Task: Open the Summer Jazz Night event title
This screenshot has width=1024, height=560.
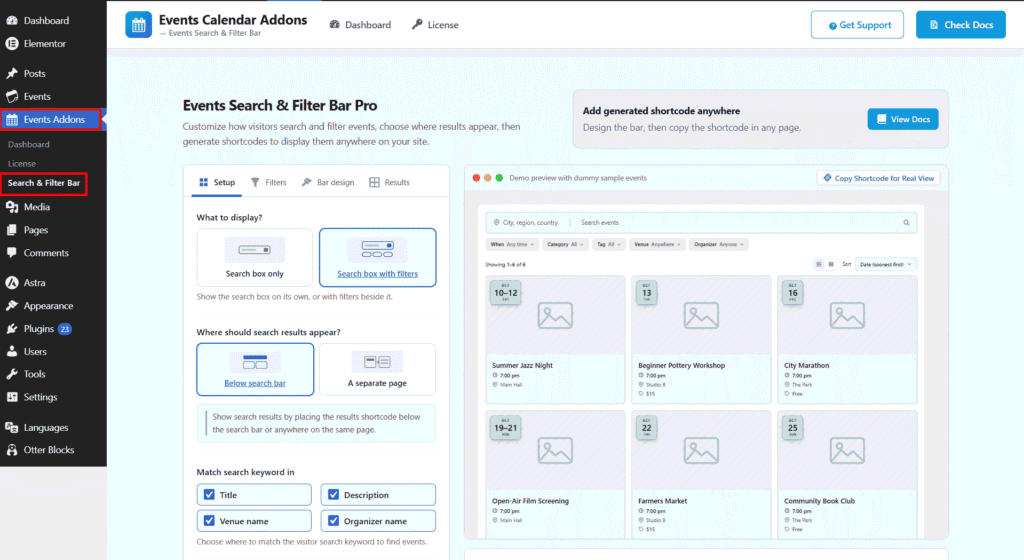Action: pyautogui.click(x=522, y=366)
